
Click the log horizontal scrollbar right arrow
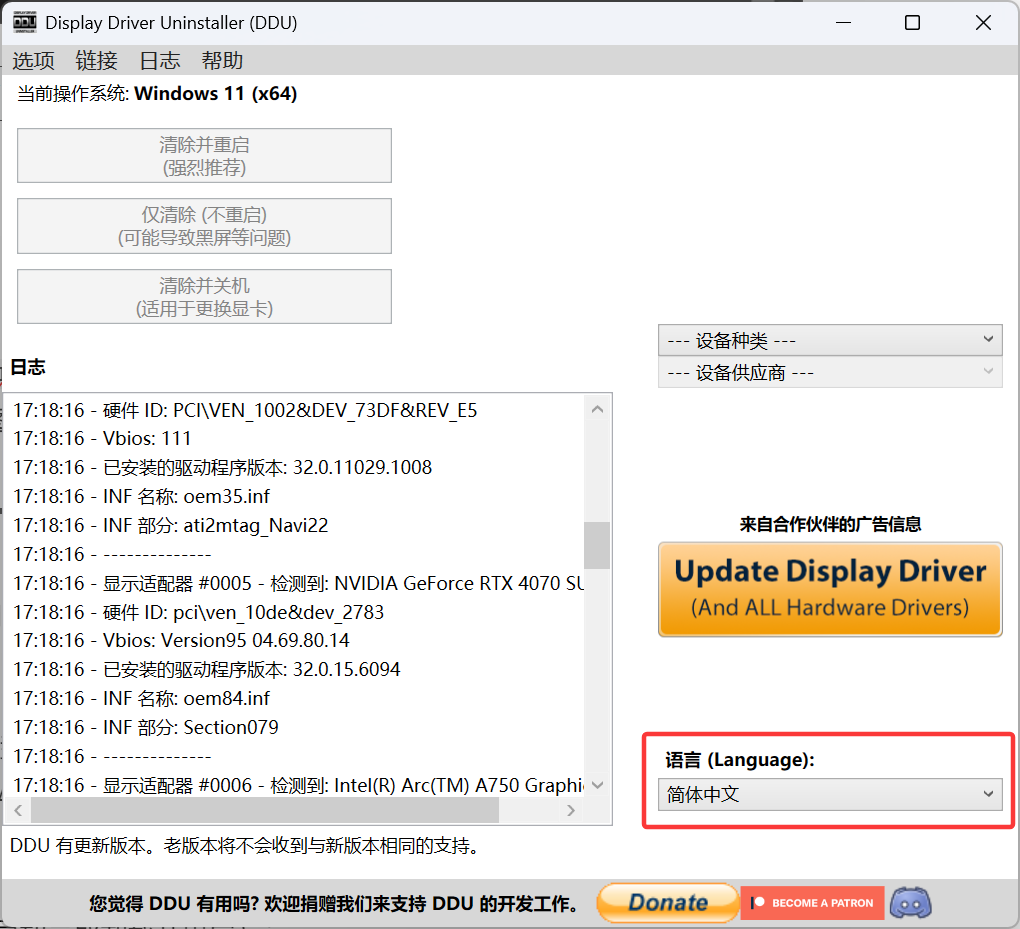570,810
